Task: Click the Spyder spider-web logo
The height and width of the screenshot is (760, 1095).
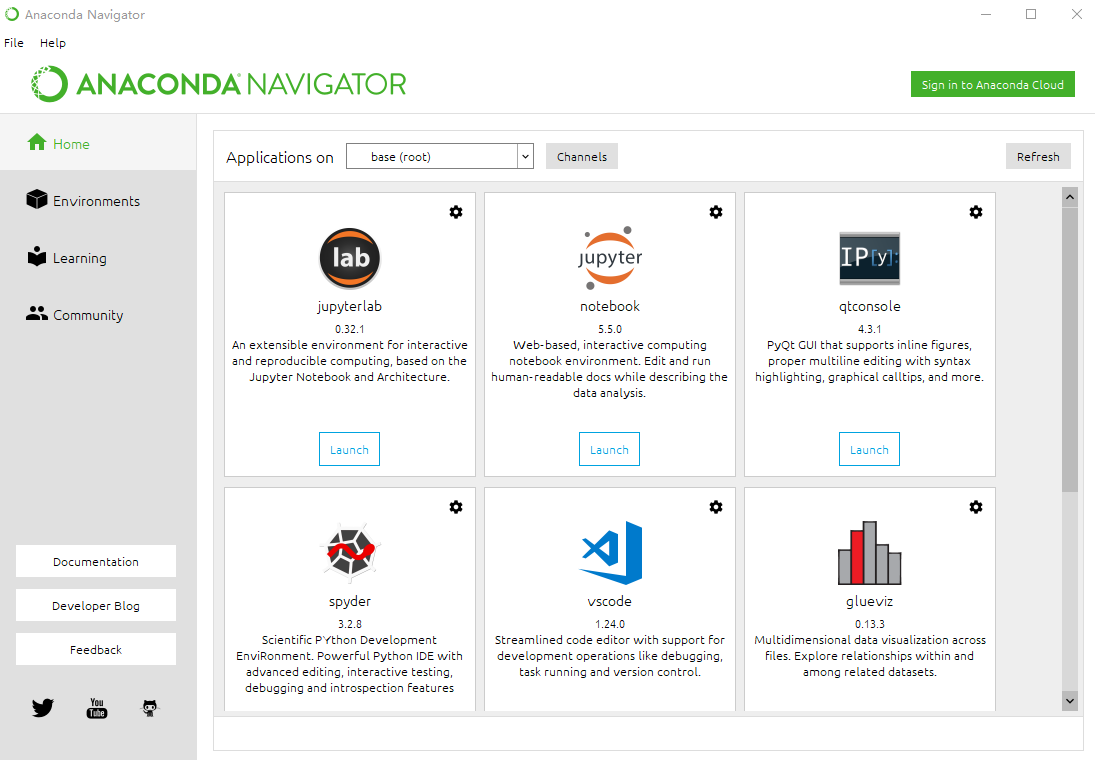Action: (350, 553)
